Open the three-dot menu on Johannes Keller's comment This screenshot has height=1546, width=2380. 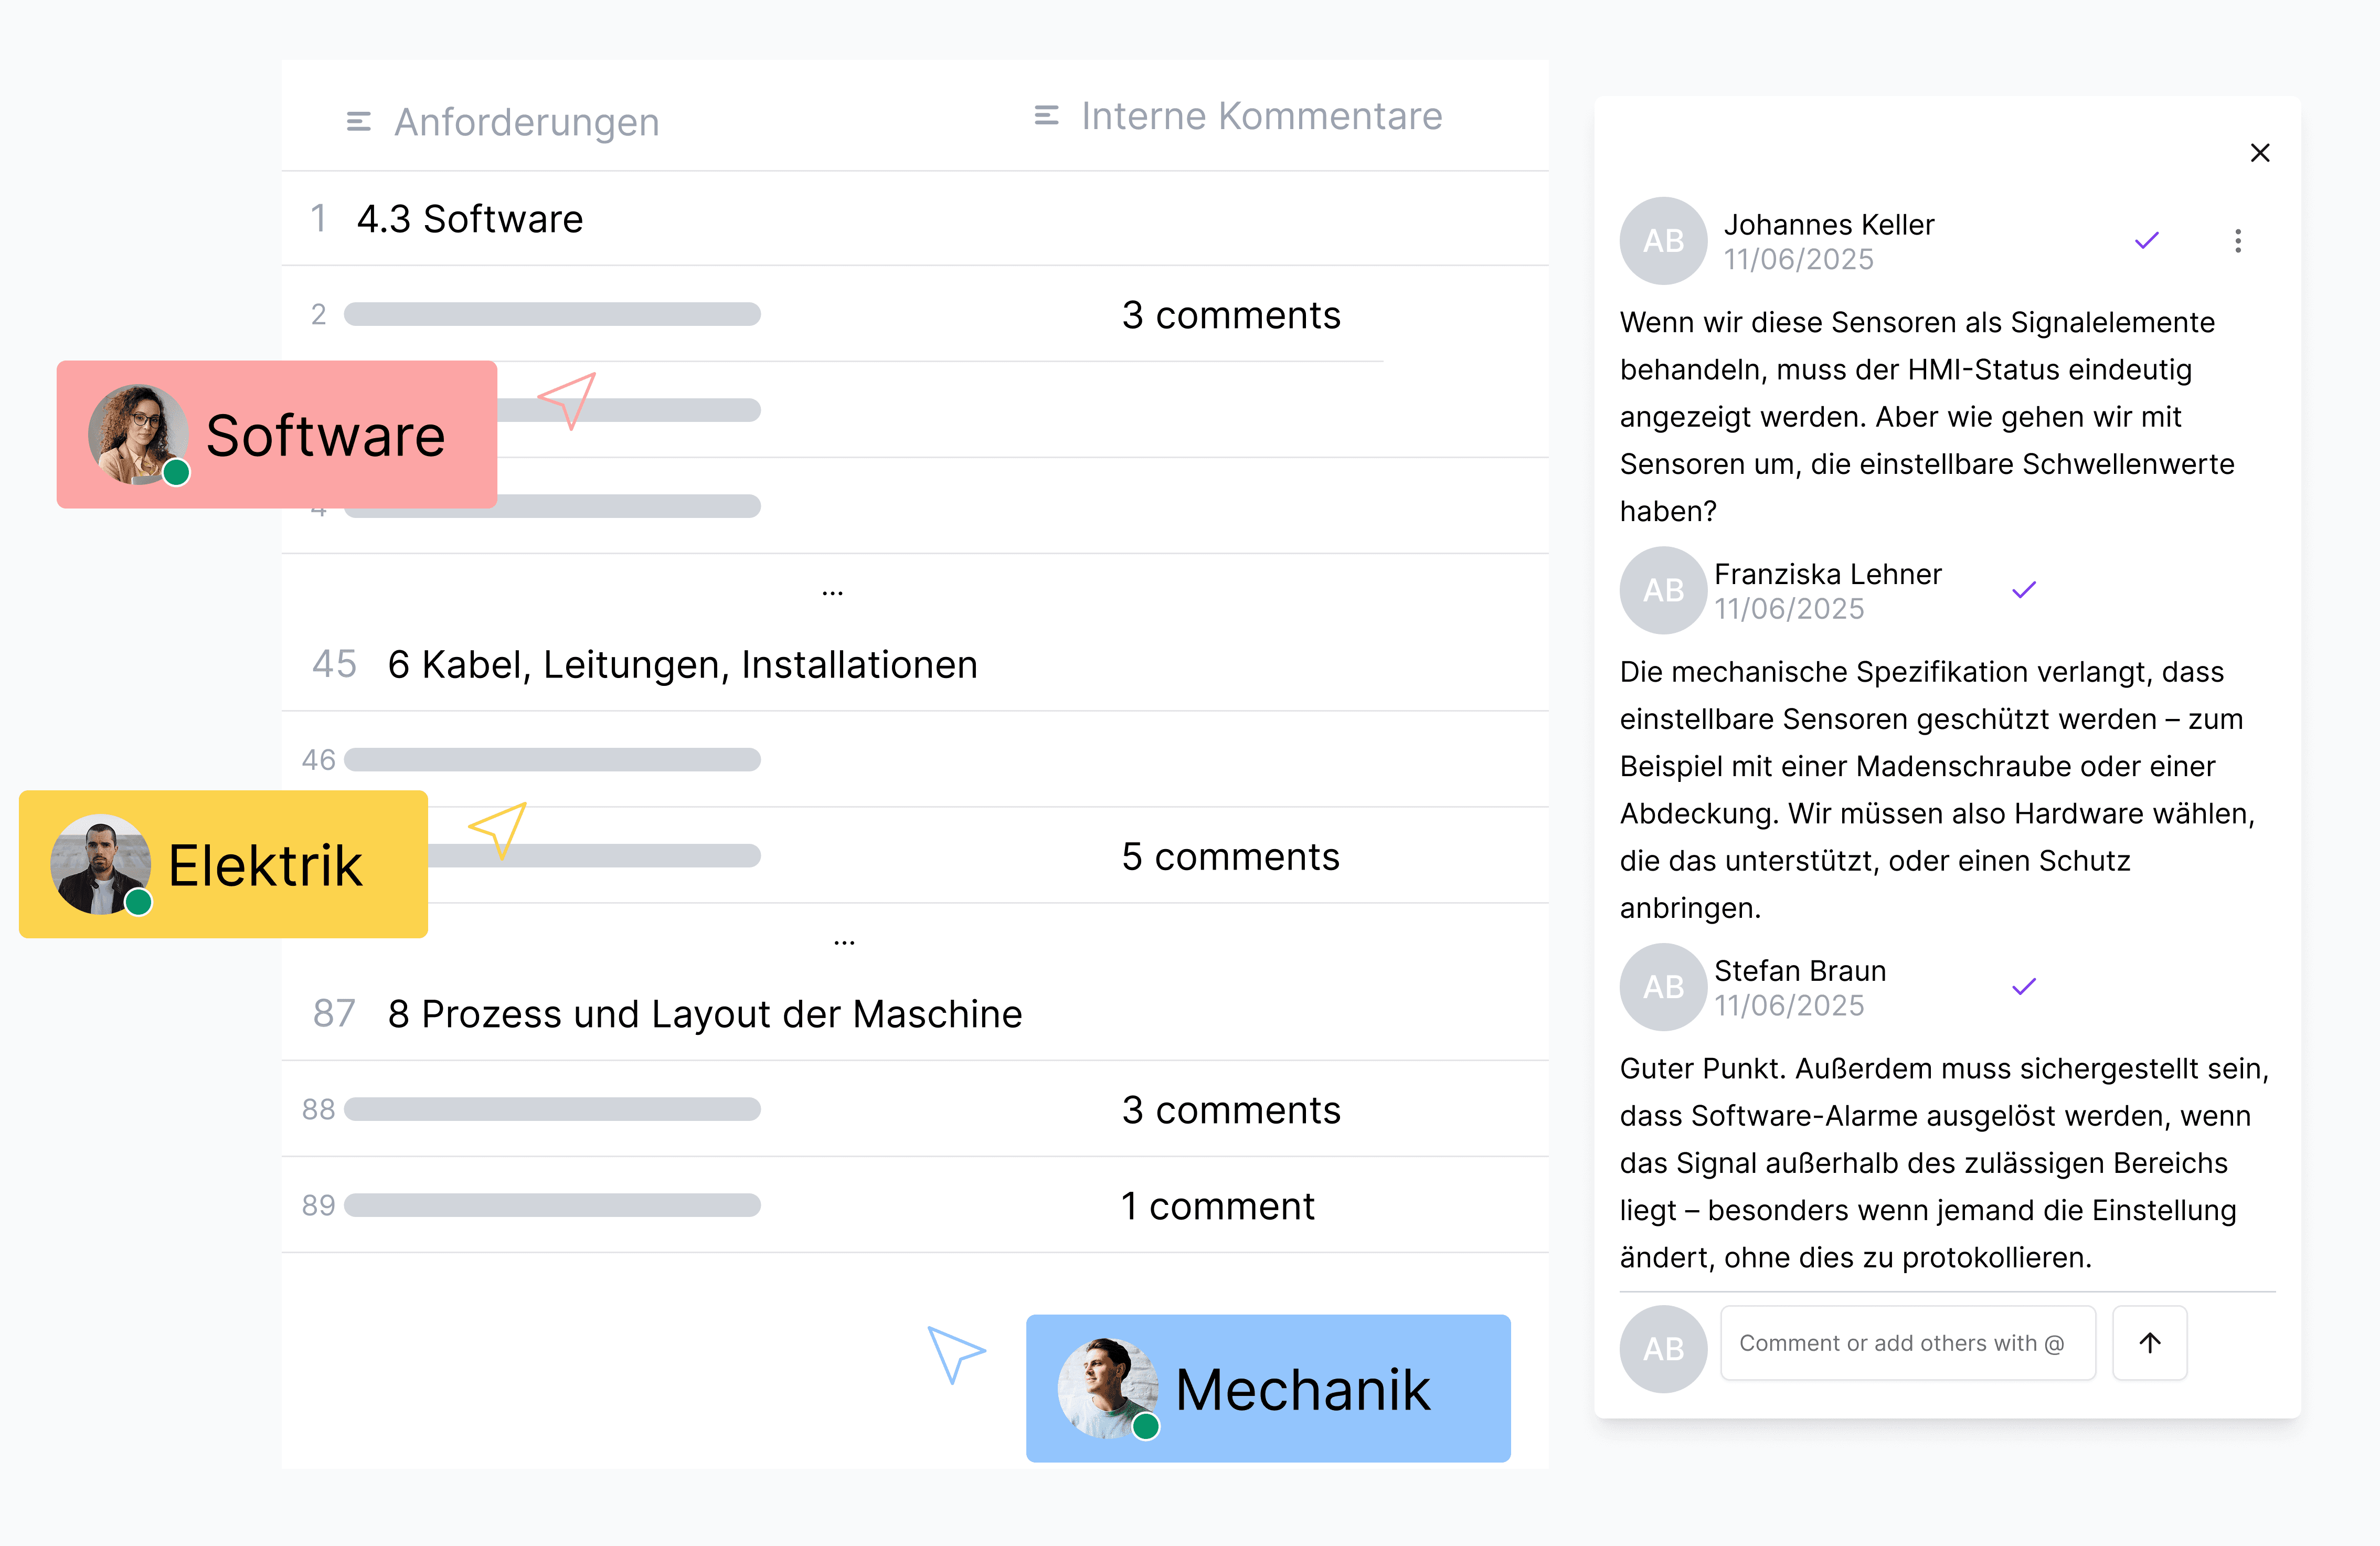(2237, 241)
